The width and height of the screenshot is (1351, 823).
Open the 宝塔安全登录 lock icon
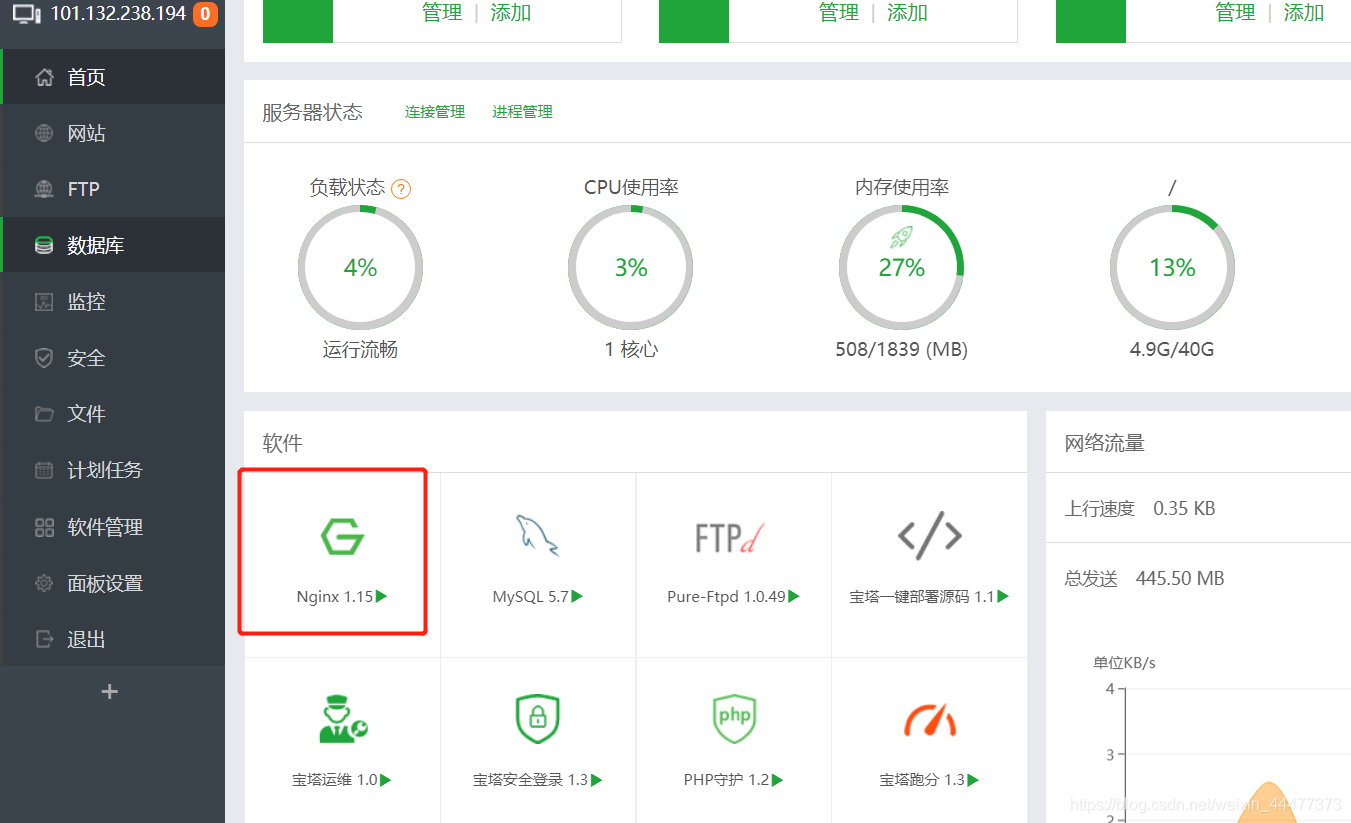[537, 718]
